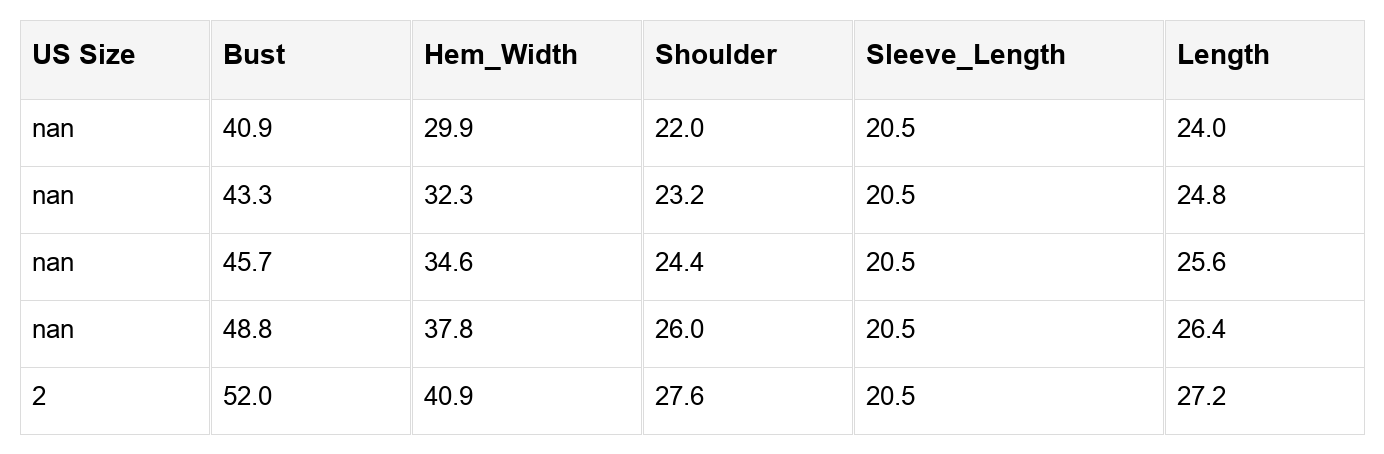The height and width of the screenshot is (454, 1384).
Task: Select the Hem_Width column header
Action: (500, 55)
